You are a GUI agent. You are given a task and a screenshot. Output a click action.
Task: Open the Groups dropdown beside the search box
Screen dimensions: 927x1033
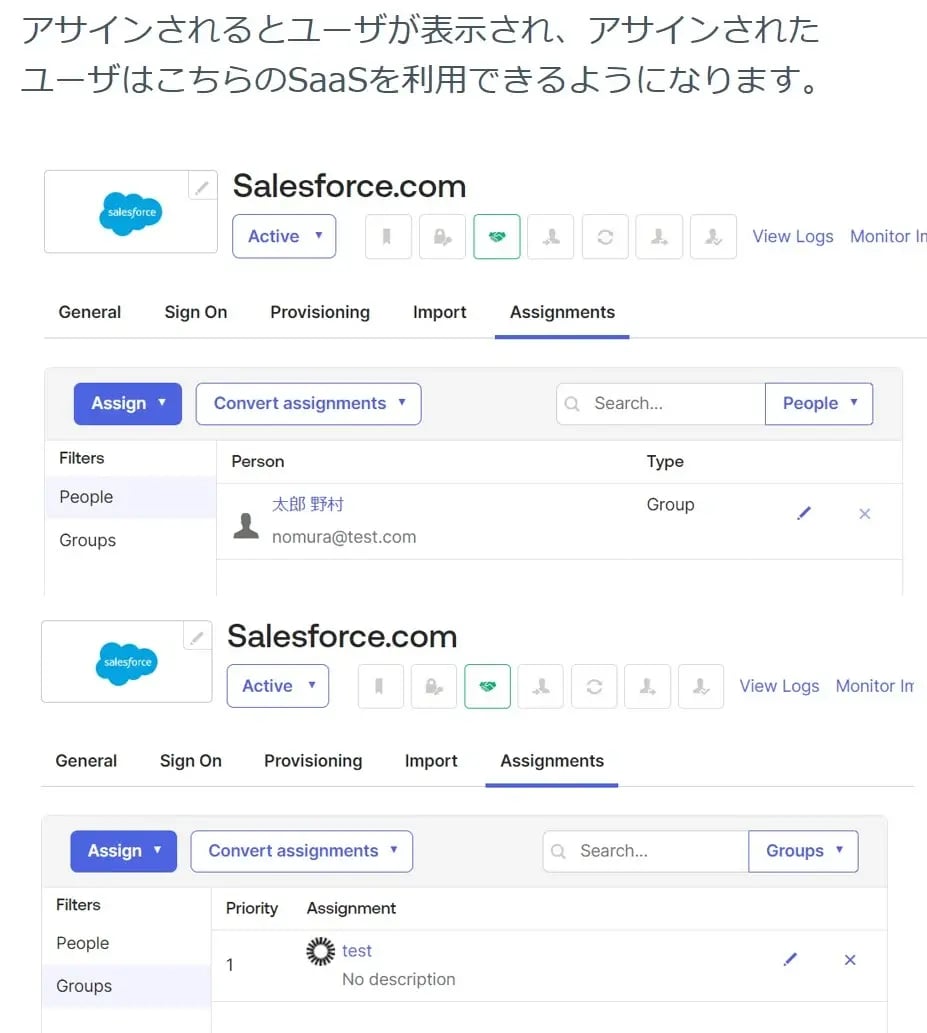pos(803,851)
